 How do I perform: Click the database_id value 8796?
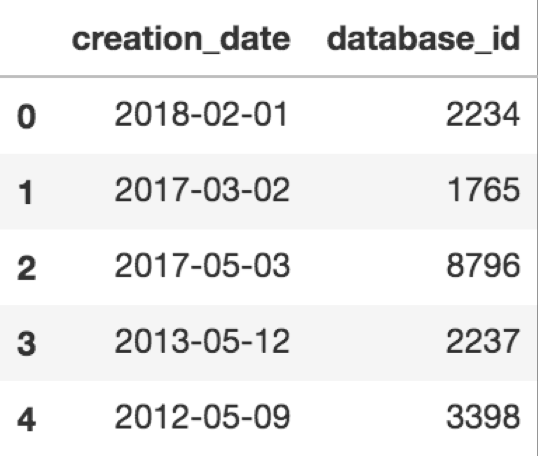[x=483, y=265]
